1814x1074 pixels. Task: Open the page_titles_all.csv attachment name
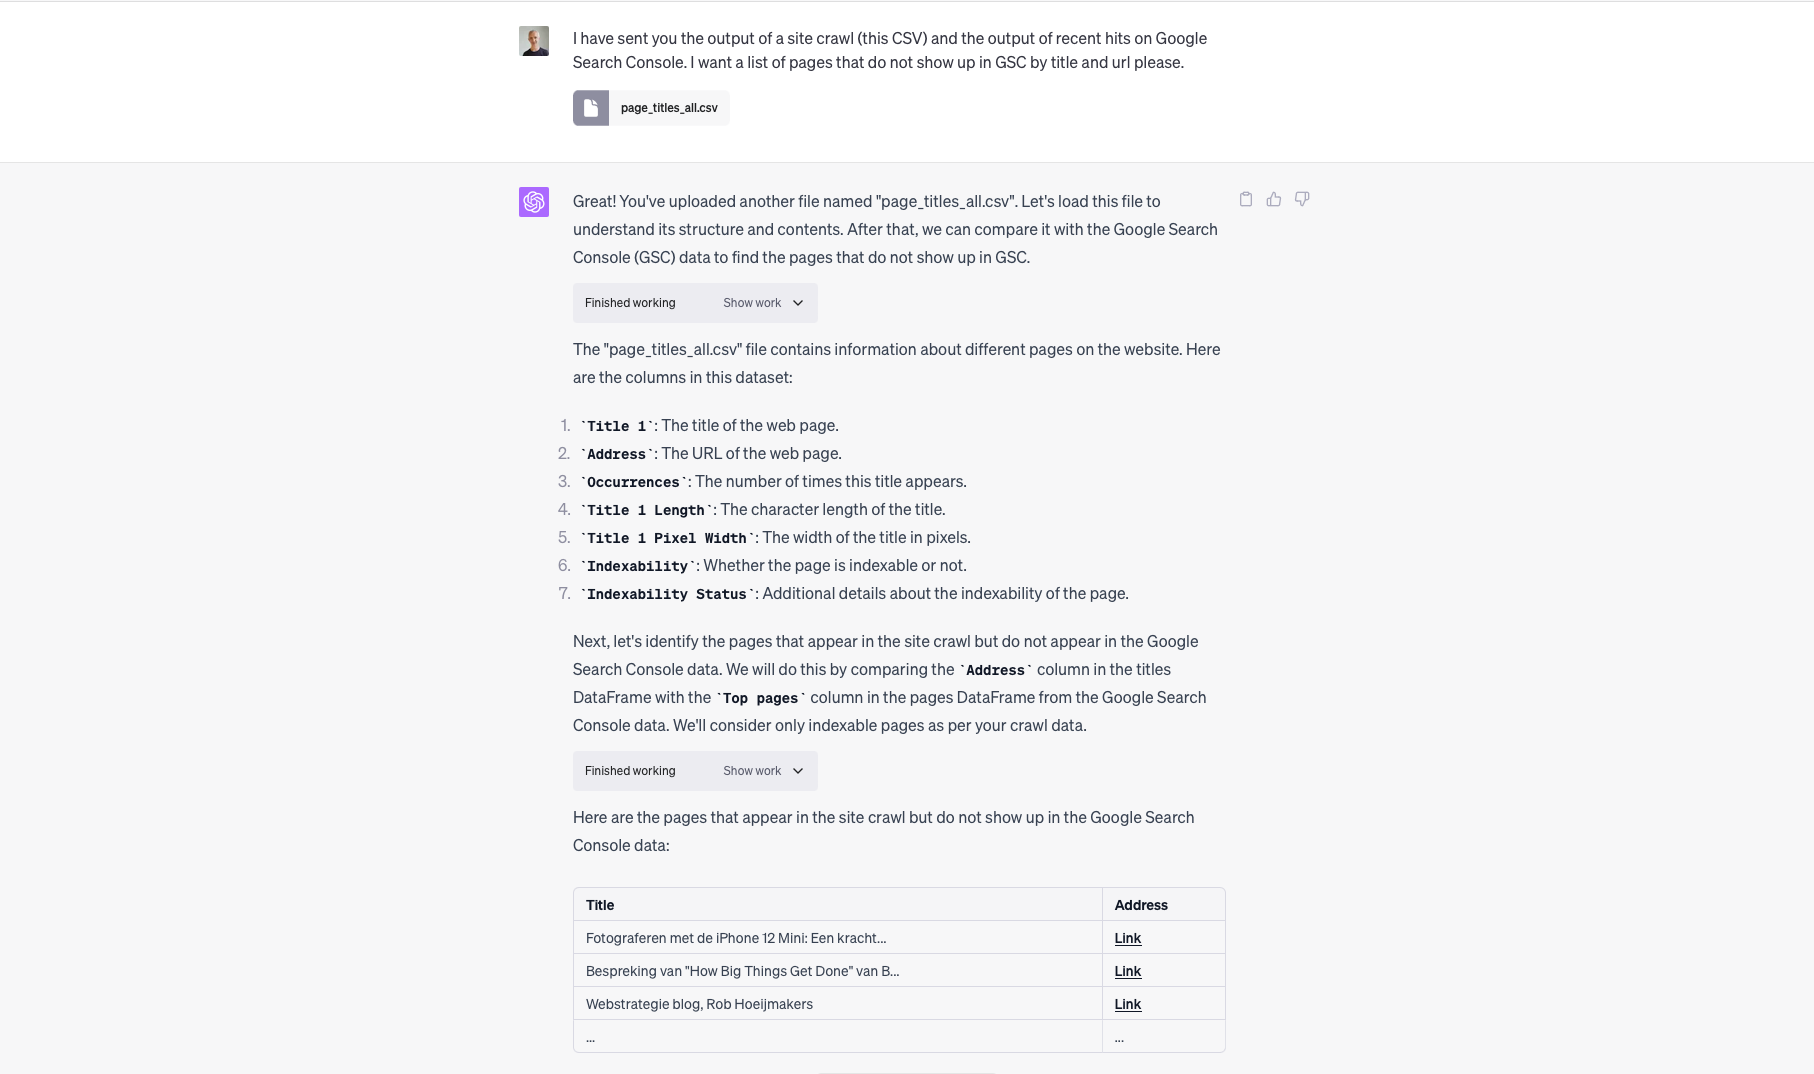pos(669,108)
